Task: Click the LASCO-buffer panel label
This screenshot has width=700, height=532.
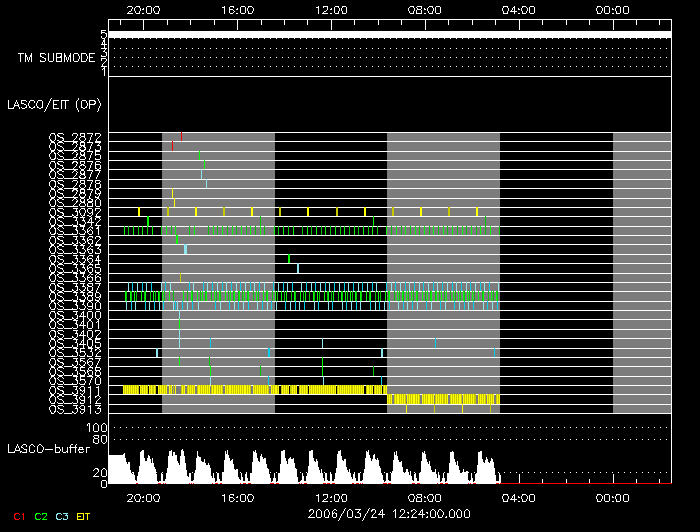Action: 46,448
